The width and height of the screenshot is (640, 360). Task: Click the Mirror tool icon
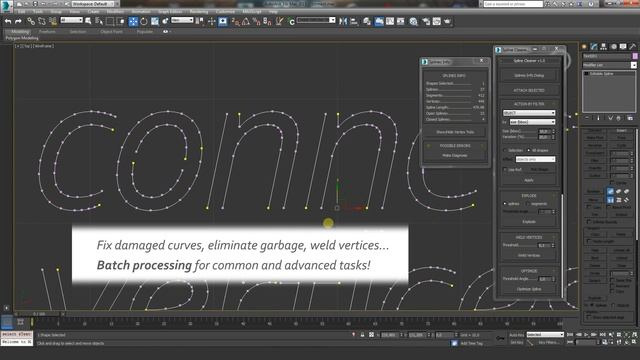pos(343,22)
